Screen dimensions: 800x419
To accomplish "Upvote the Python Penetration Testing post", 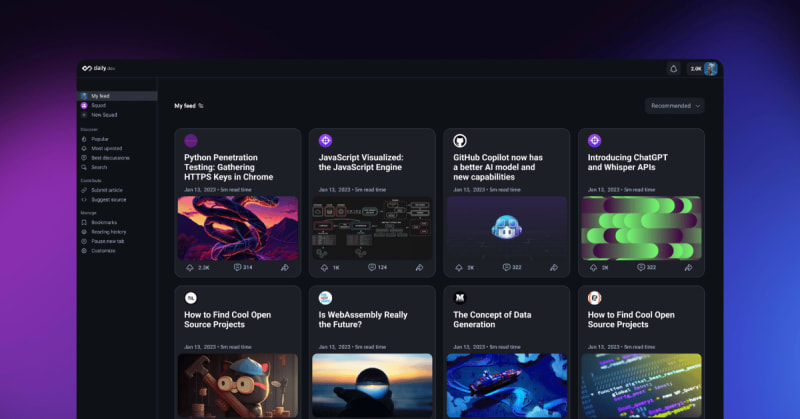I will tap(190, 267).
